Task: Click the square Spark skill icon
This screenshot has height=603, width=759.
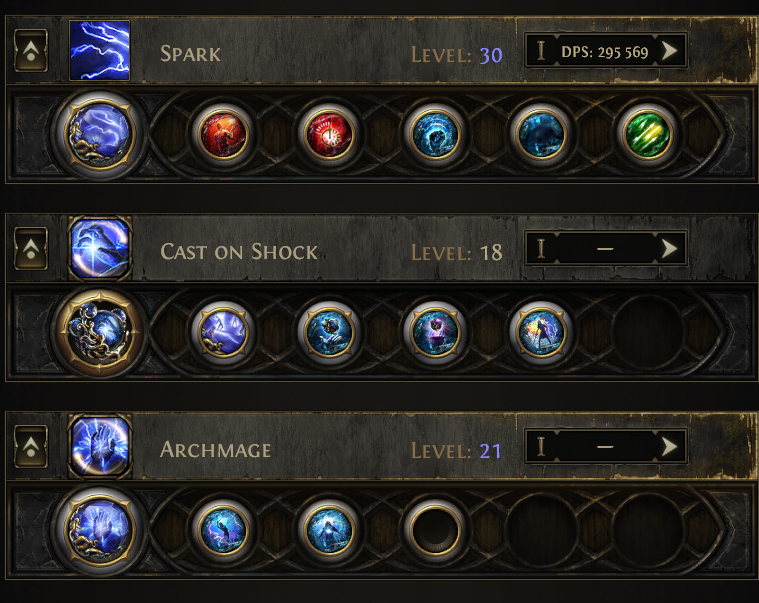Action: (99, 51)
